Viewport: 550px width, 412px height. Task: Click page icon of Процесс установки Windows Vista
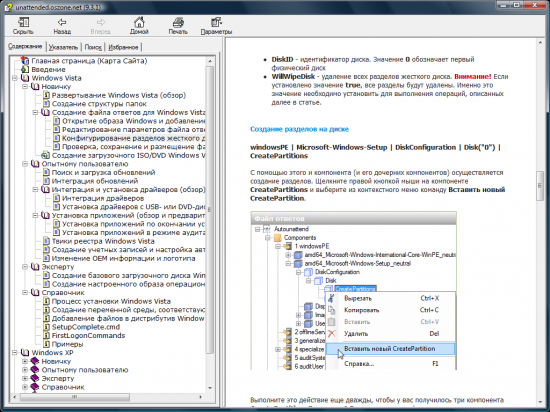pos(46,301)
